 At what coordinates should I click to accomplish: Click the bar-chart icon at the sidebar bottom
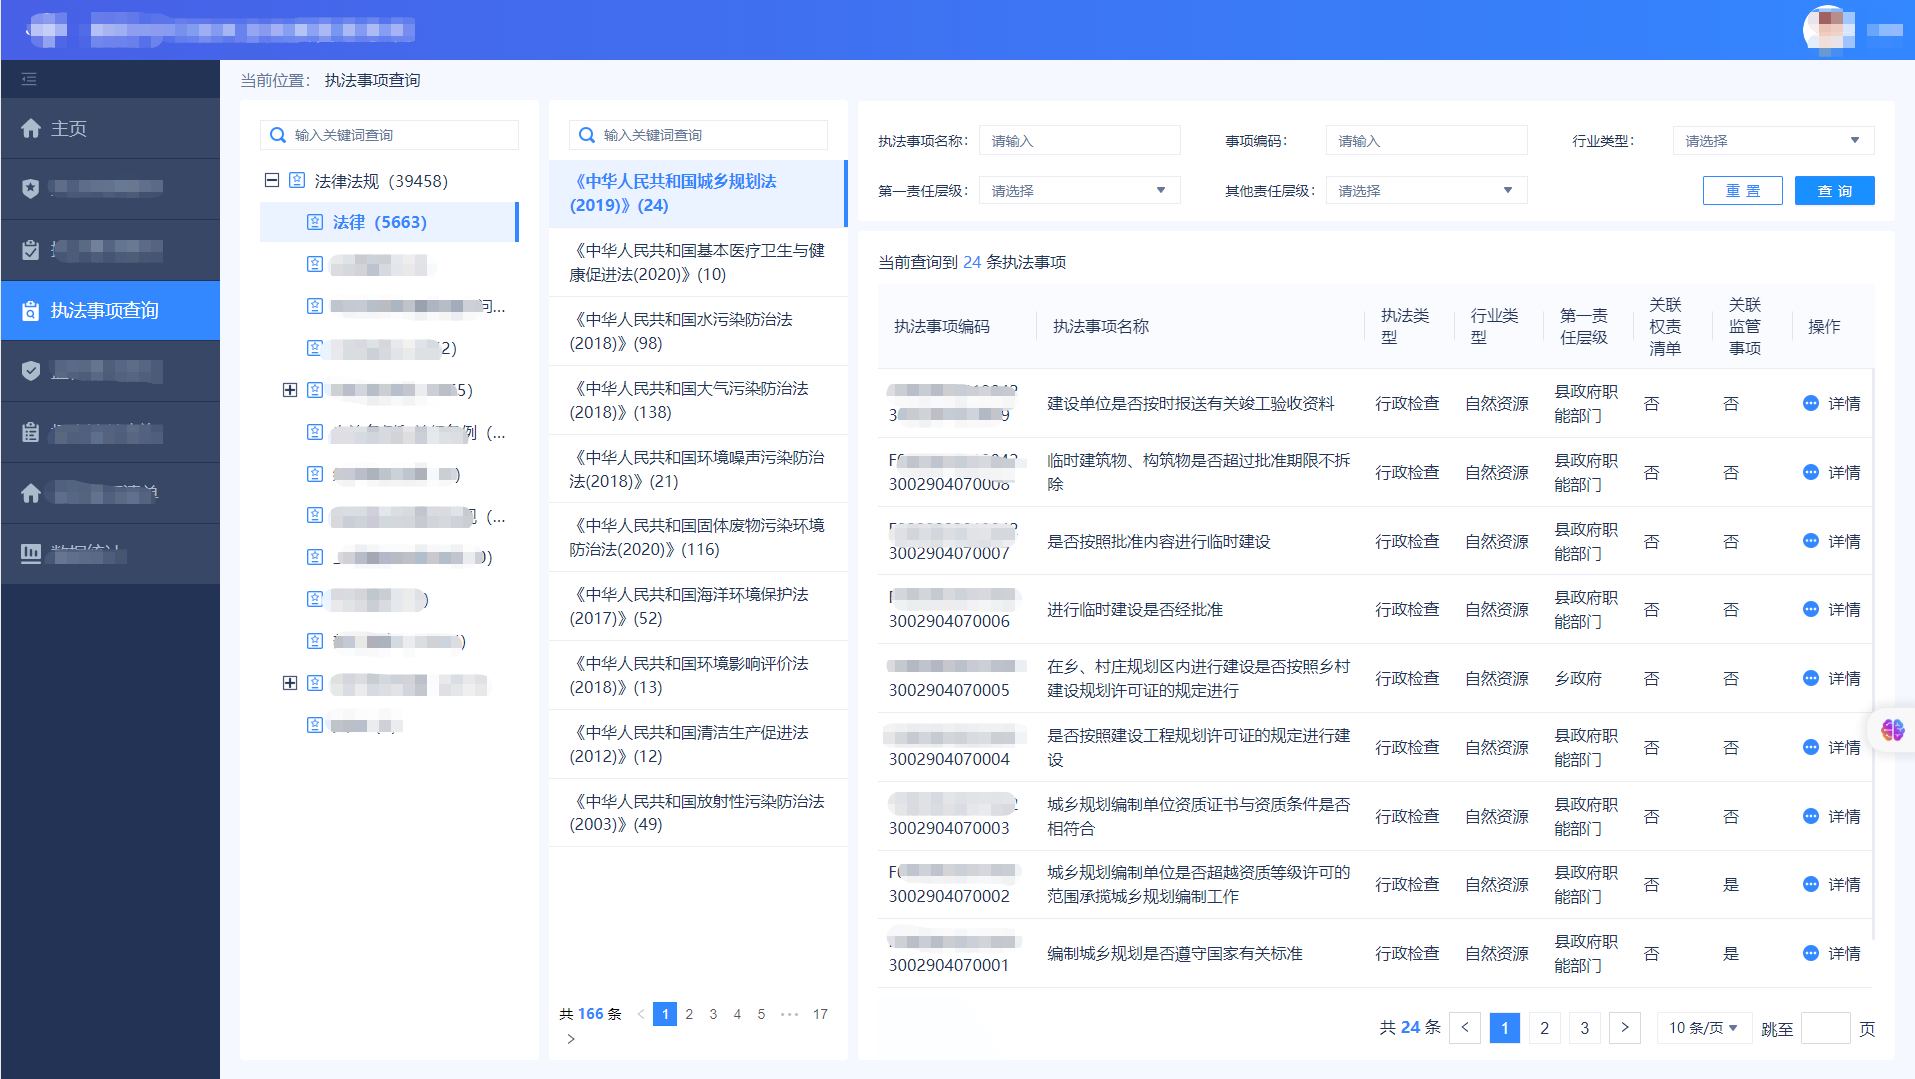point(30,553)
